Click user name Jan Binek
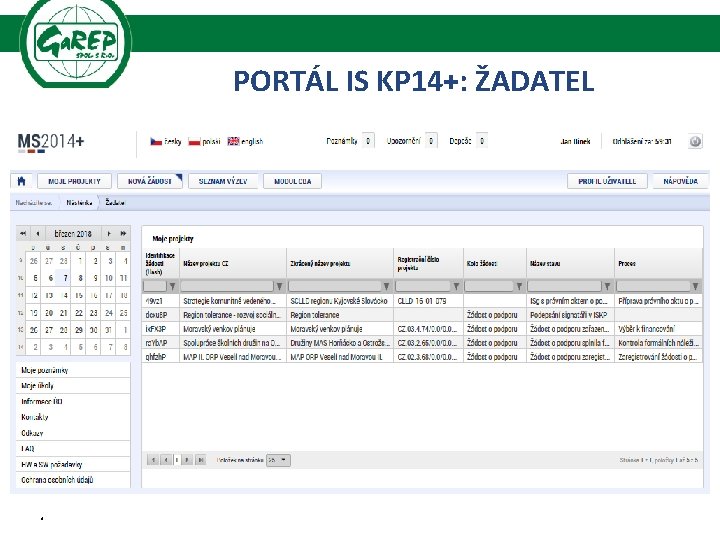Image resolution: width=720 pixels, height=540 pixels. point(575,141)
